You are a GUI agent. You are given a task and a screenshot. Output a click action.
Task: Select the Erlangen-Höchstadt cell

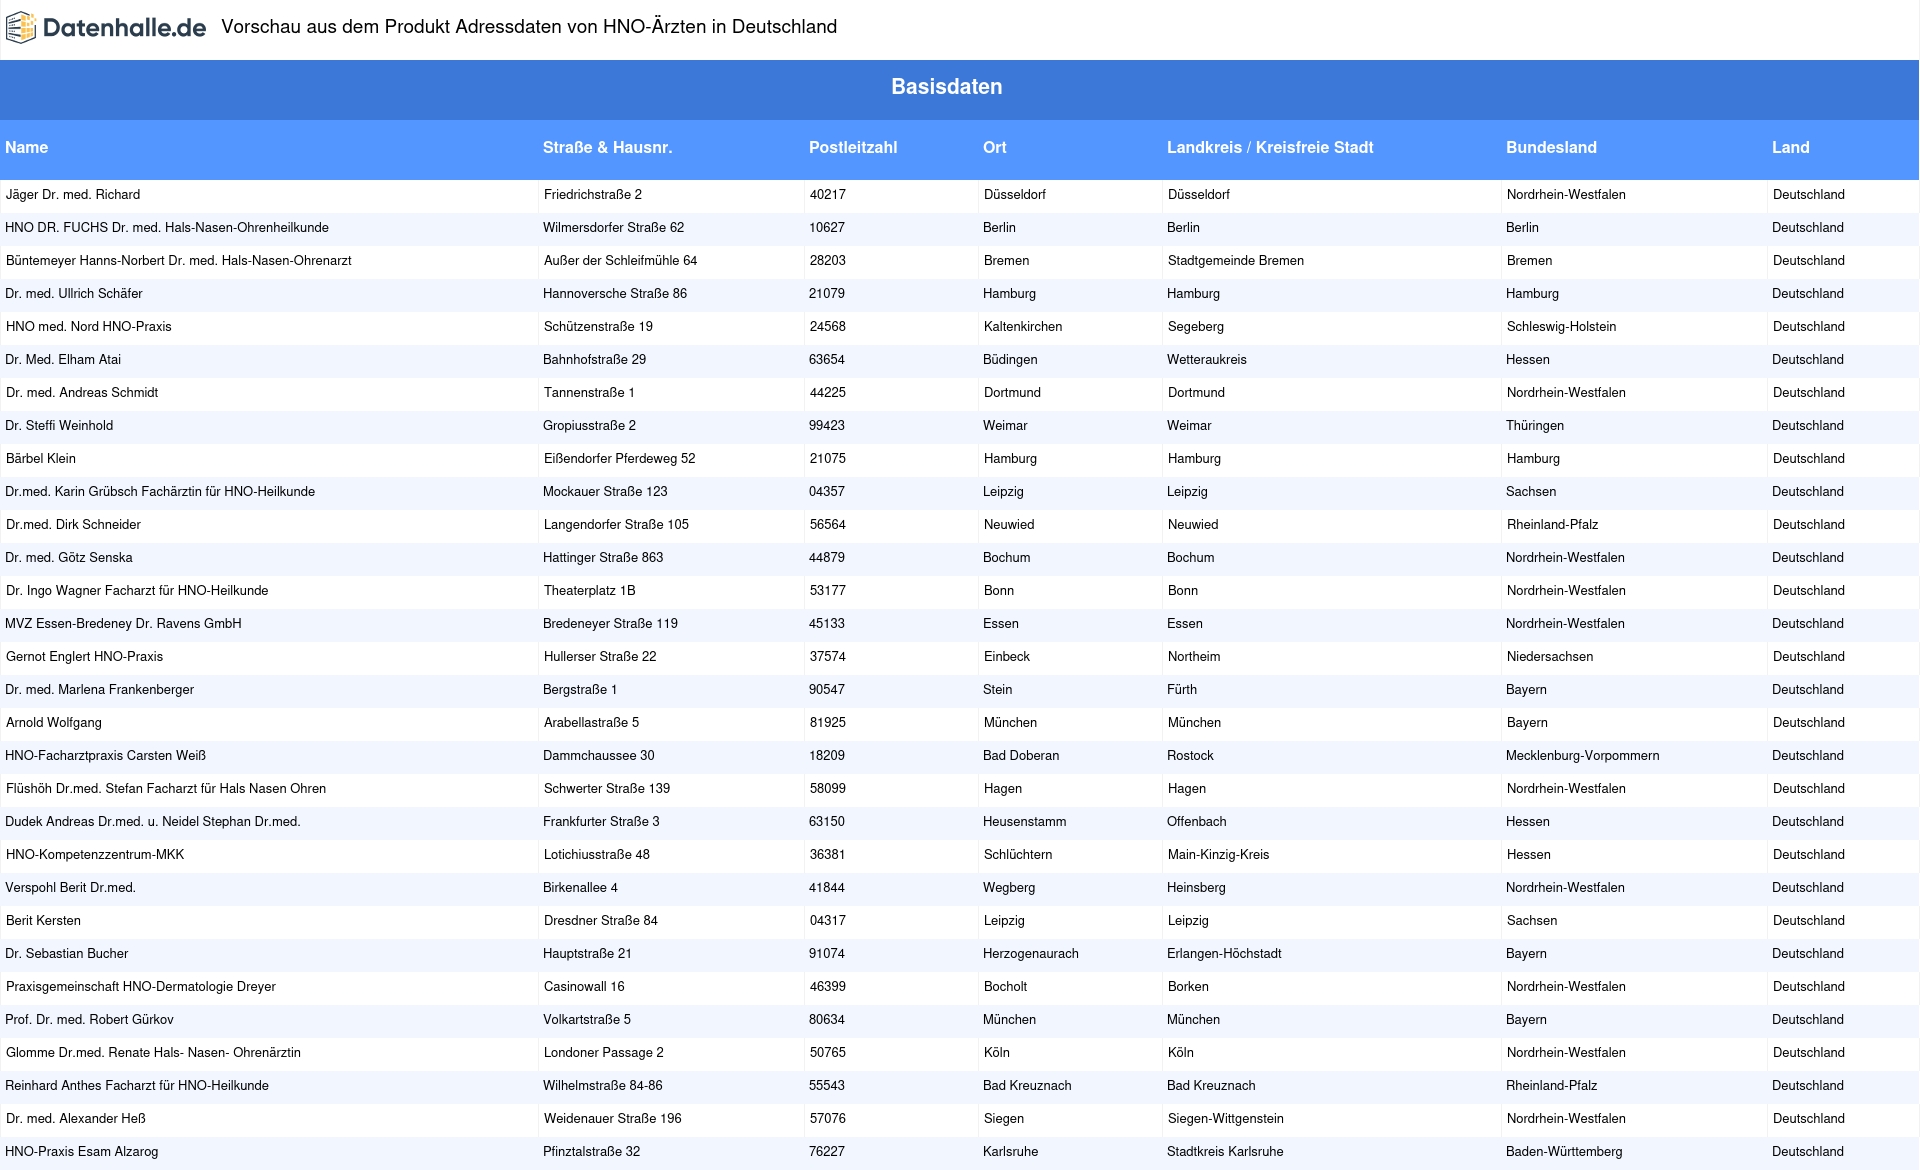click(x=1224, y=954)
